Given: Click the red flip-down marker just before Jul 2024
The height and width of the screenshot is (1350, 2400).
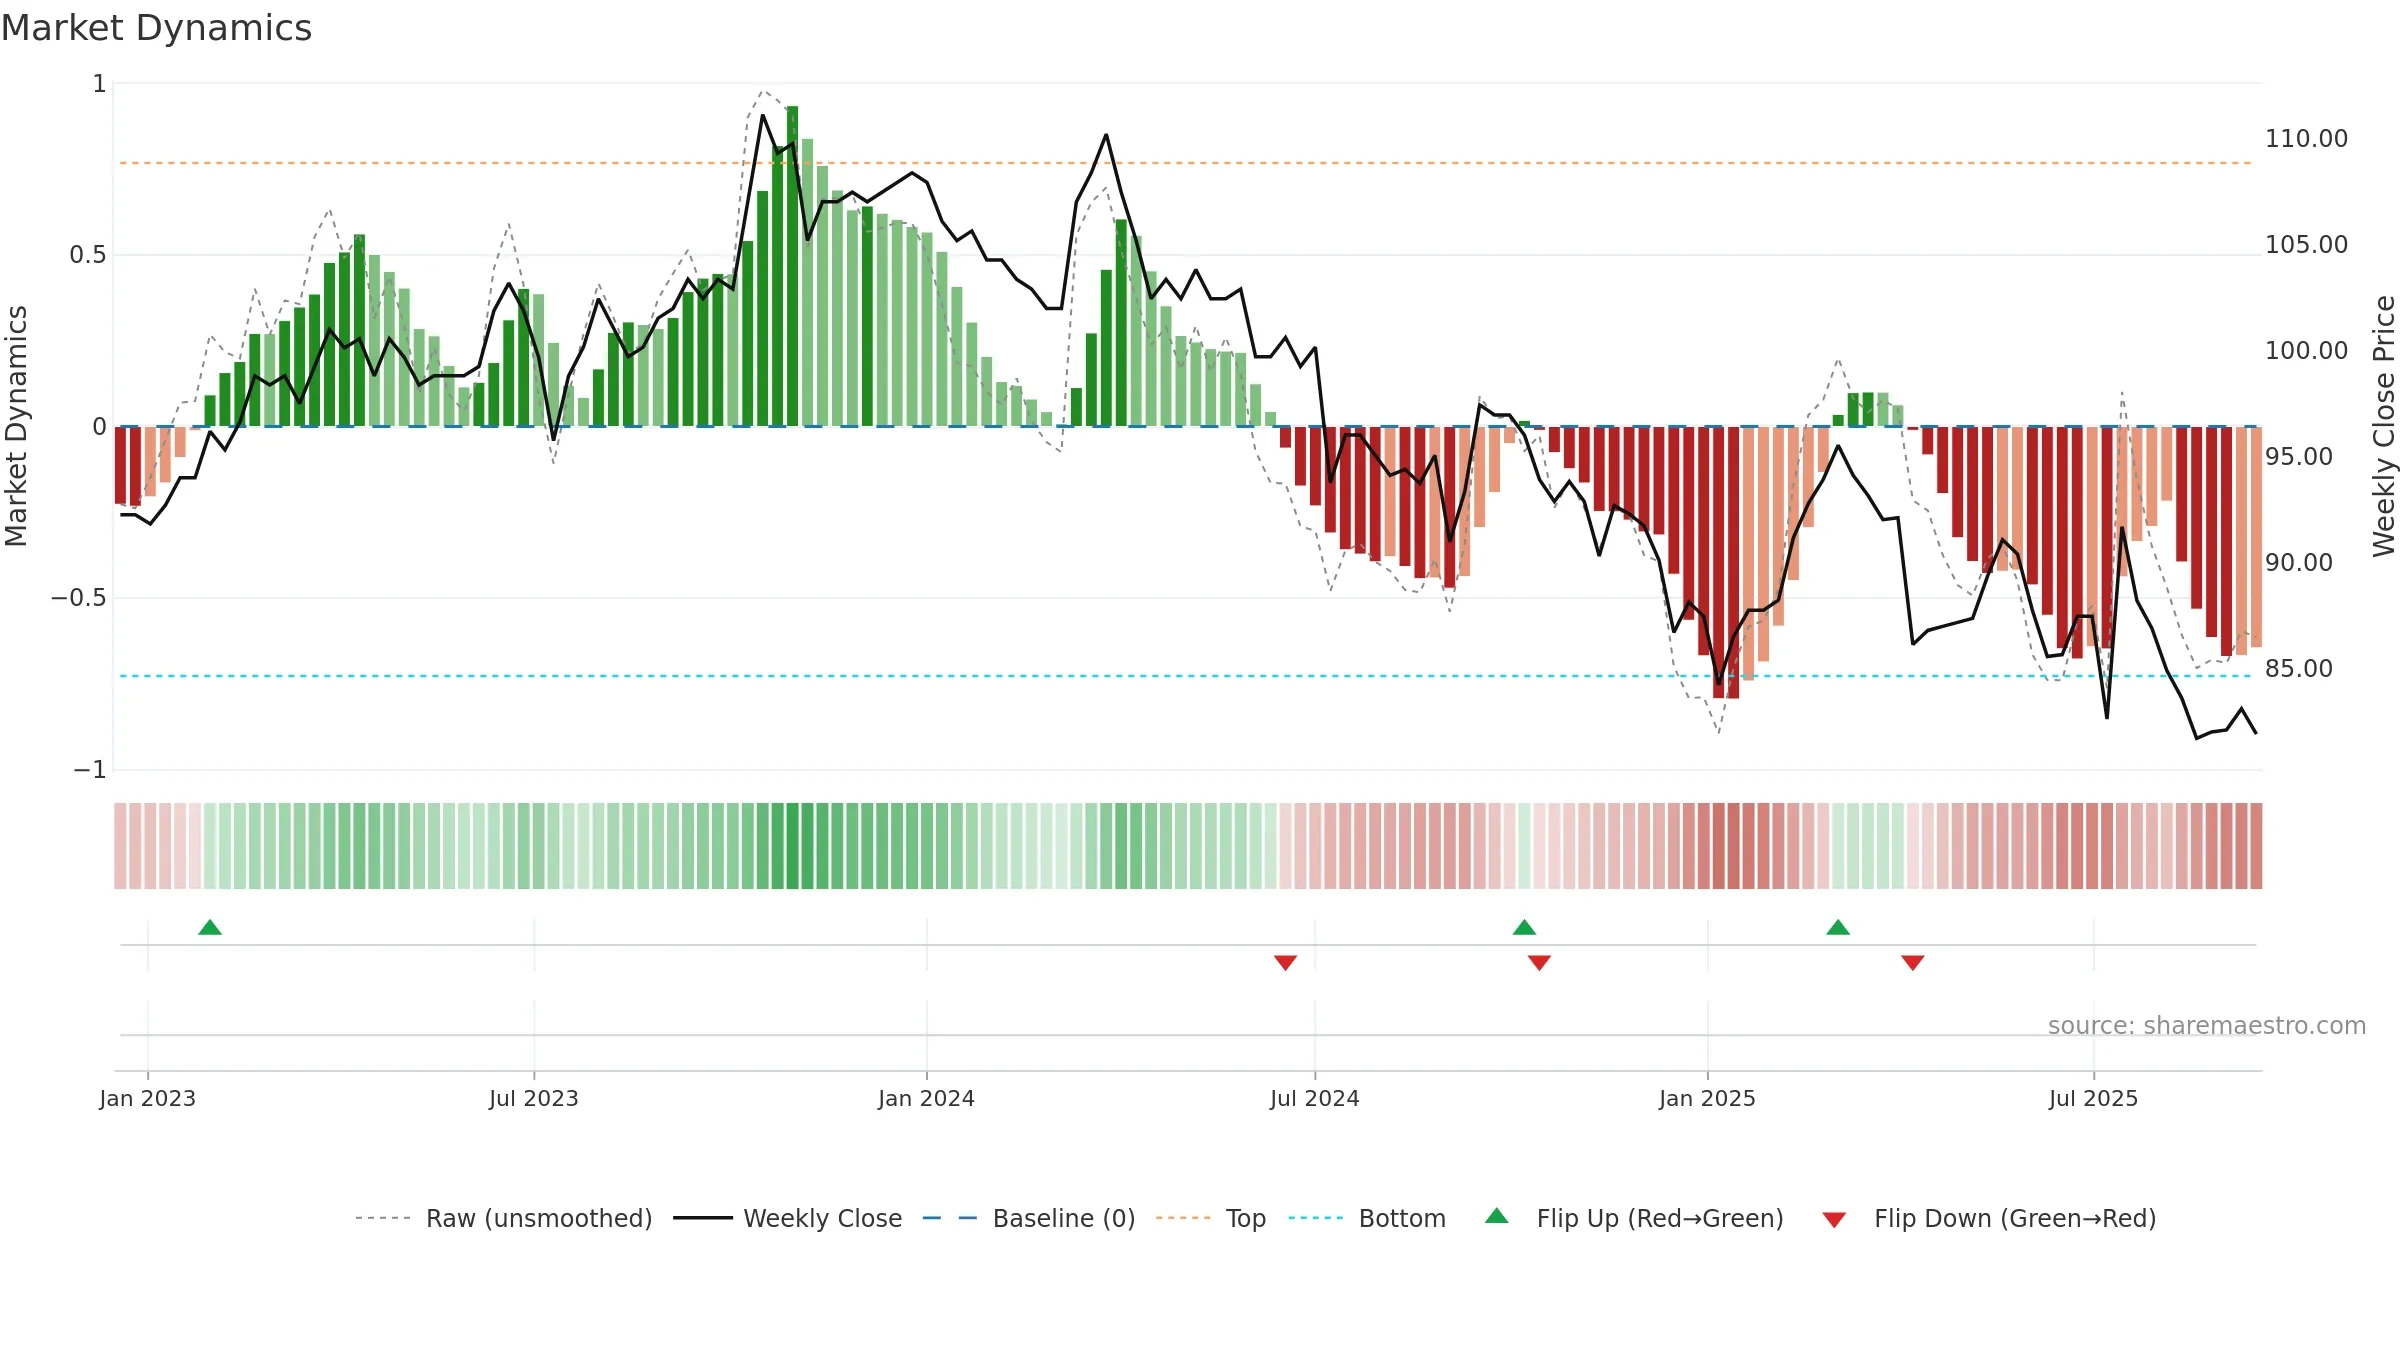Looking at the screenshot, I should pyautogui.click(x=1286, y=962).
